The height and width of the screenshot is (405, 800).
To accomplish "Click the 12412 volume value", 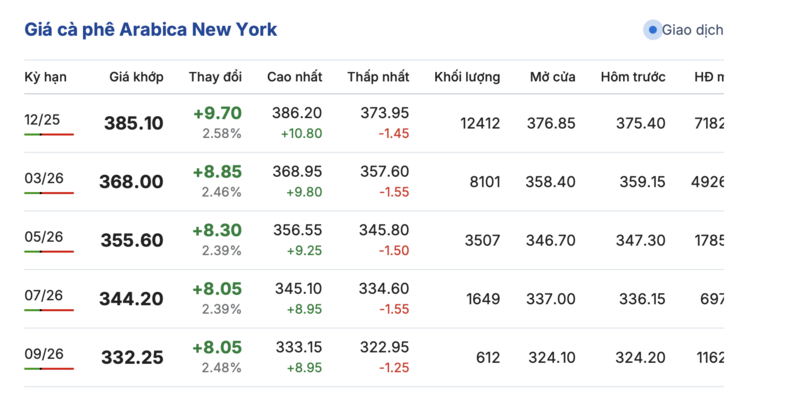I will 479,123.
